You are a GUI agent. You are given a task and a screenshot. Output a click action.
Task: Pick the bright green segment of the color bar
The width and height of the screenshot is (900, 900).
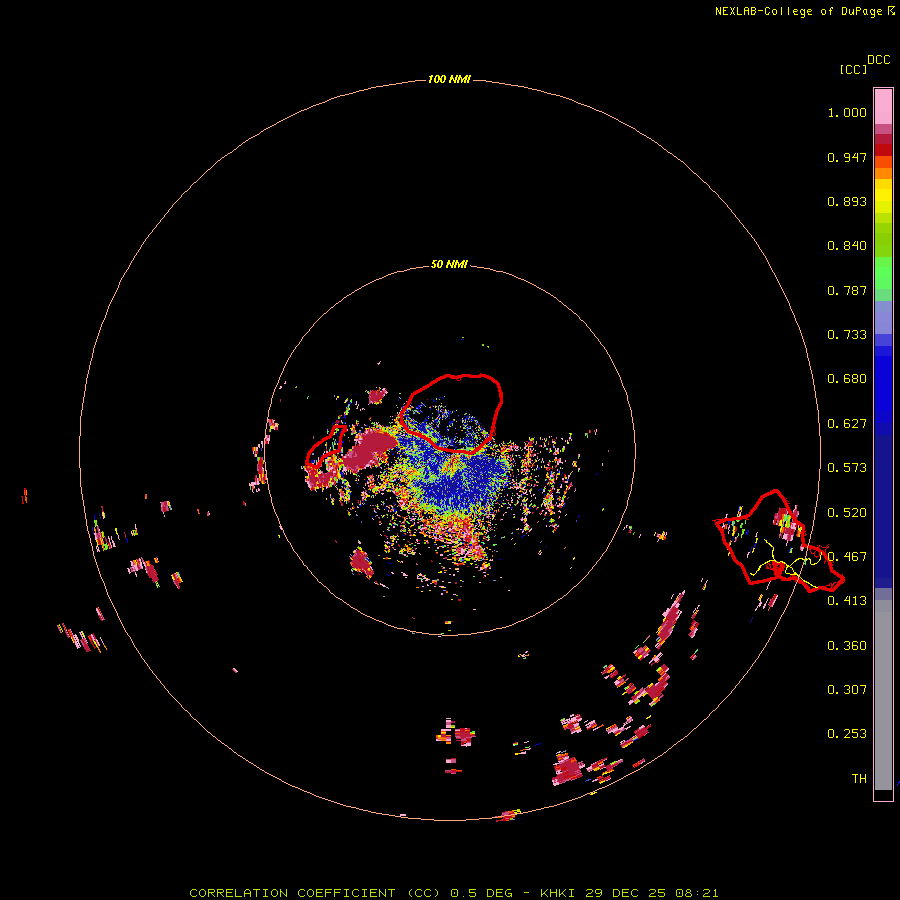883,273
